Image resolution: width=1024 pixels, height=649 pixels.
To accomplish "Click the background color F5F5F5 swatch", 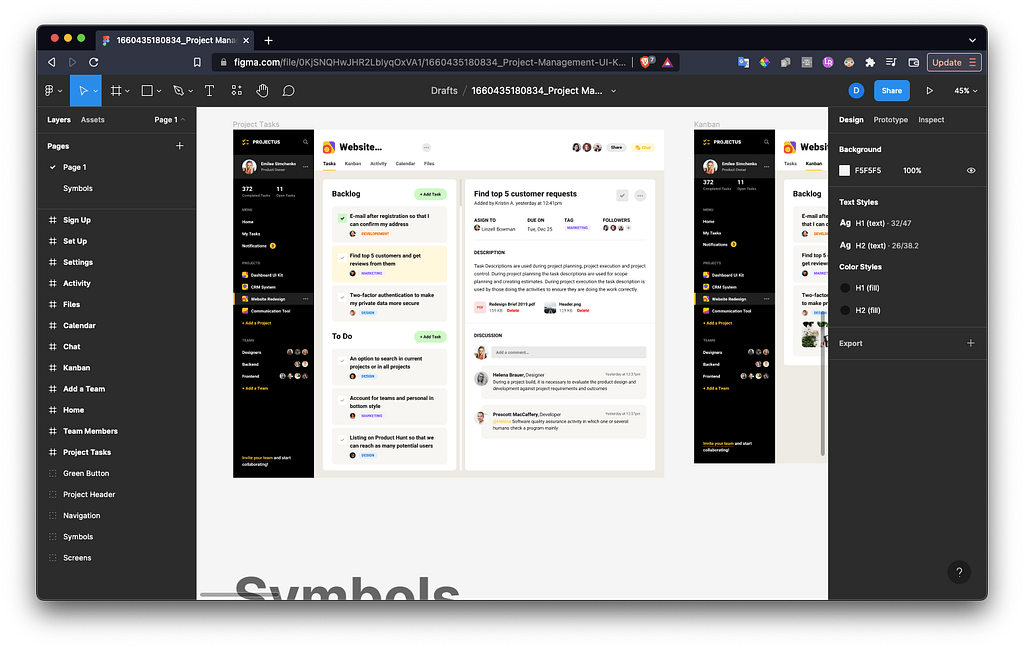I will point(844,170).
